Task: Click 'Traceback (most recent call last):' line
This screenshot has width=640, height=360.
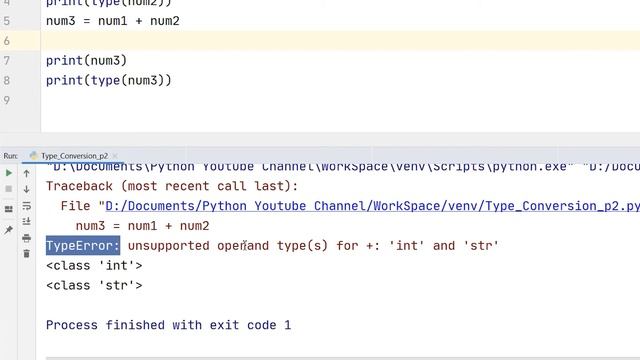Action: pyautogui.click(x=172, y=186)
